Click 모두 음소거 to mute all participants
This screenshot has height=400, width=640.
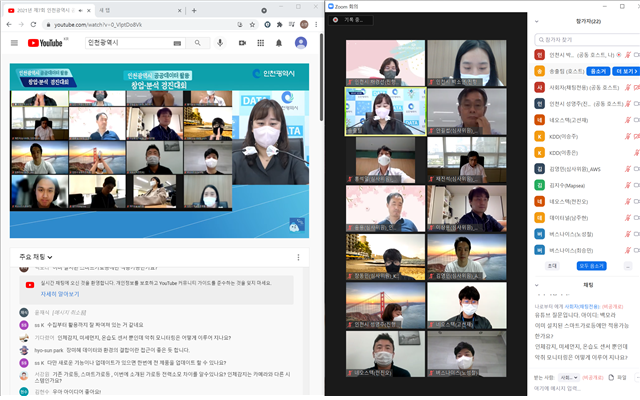point(591,266)
